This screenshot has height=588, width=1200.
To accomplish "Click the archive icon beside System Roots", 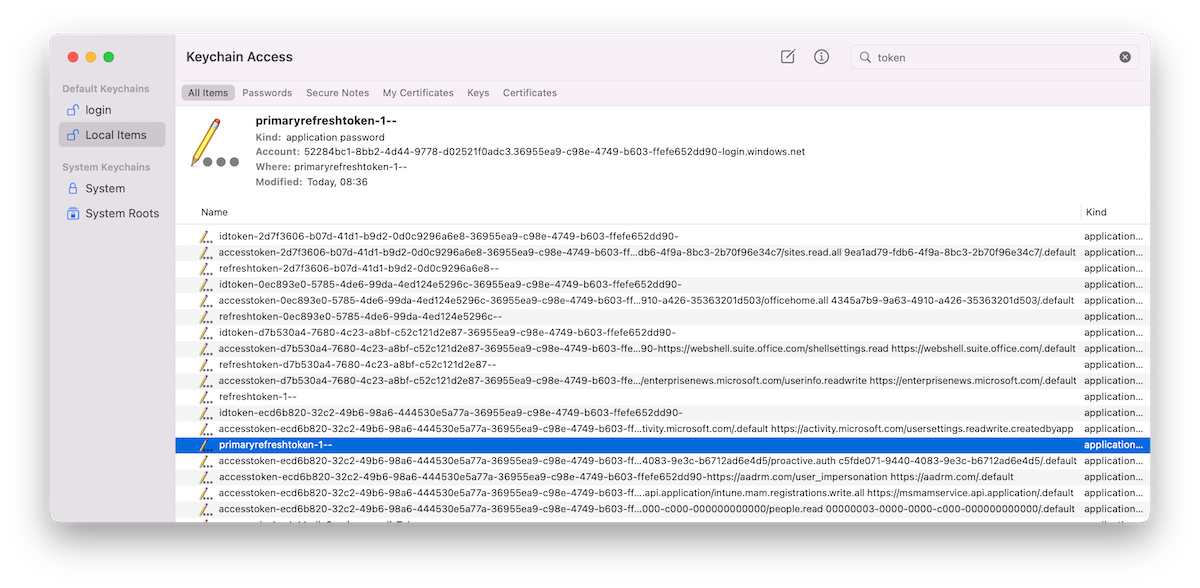I will [x=72, y=213].
